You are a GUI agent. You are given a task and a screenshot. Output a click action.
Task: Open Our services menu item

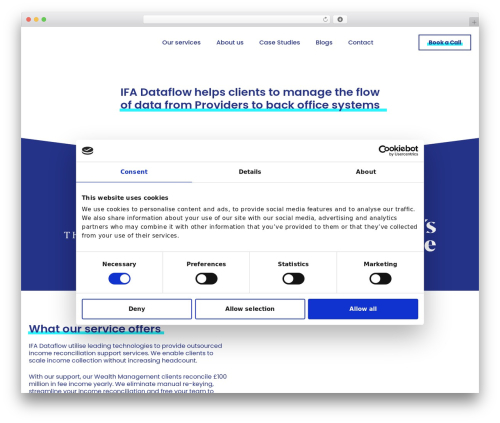[x=181, y=42]
